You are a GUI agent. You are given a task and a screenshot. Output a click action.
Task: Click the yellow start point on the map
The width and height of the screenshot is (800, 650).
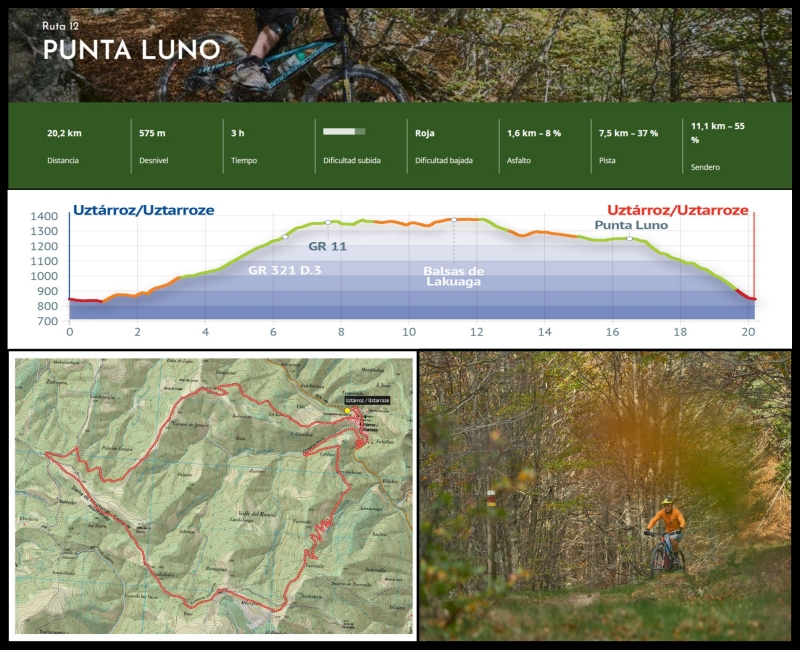pos(347,410)
